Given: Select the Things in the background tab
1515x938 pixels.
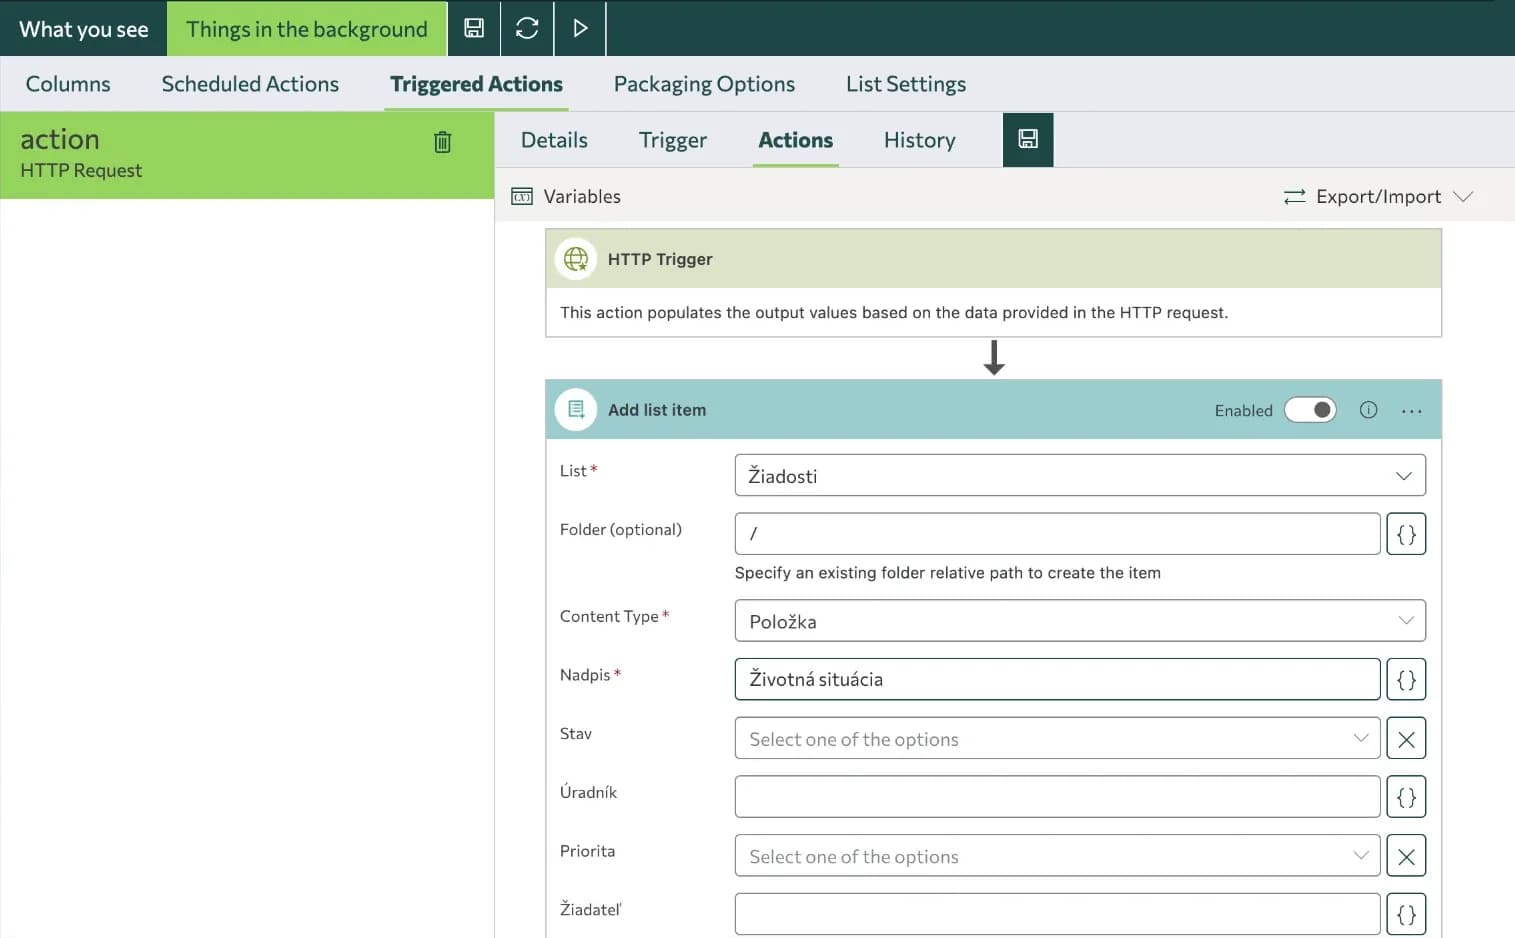Looking at the screenshot, I should click(x=307, y=29).
